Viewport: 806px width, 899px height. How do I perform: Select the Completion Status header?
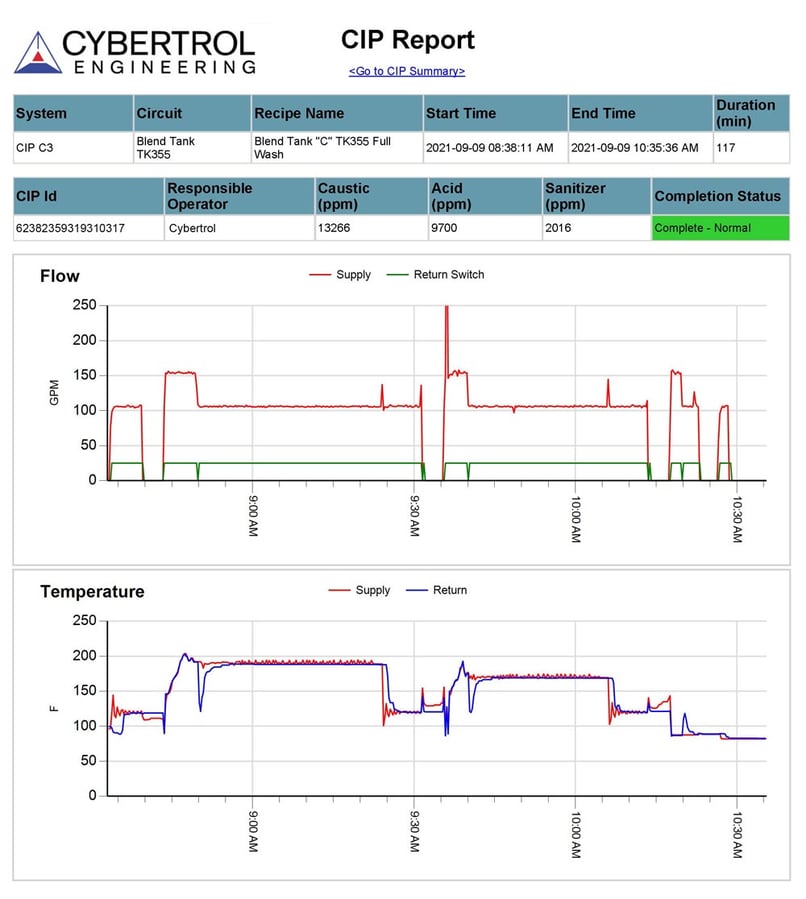coord(719,196)
